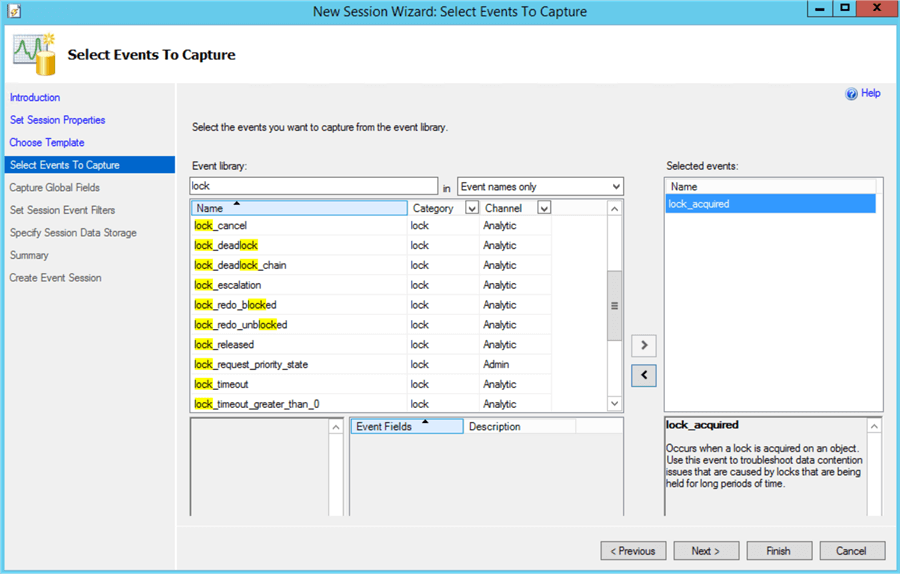Close the wizard window
This screenshot has width=900, height=574.
(877, 9)
